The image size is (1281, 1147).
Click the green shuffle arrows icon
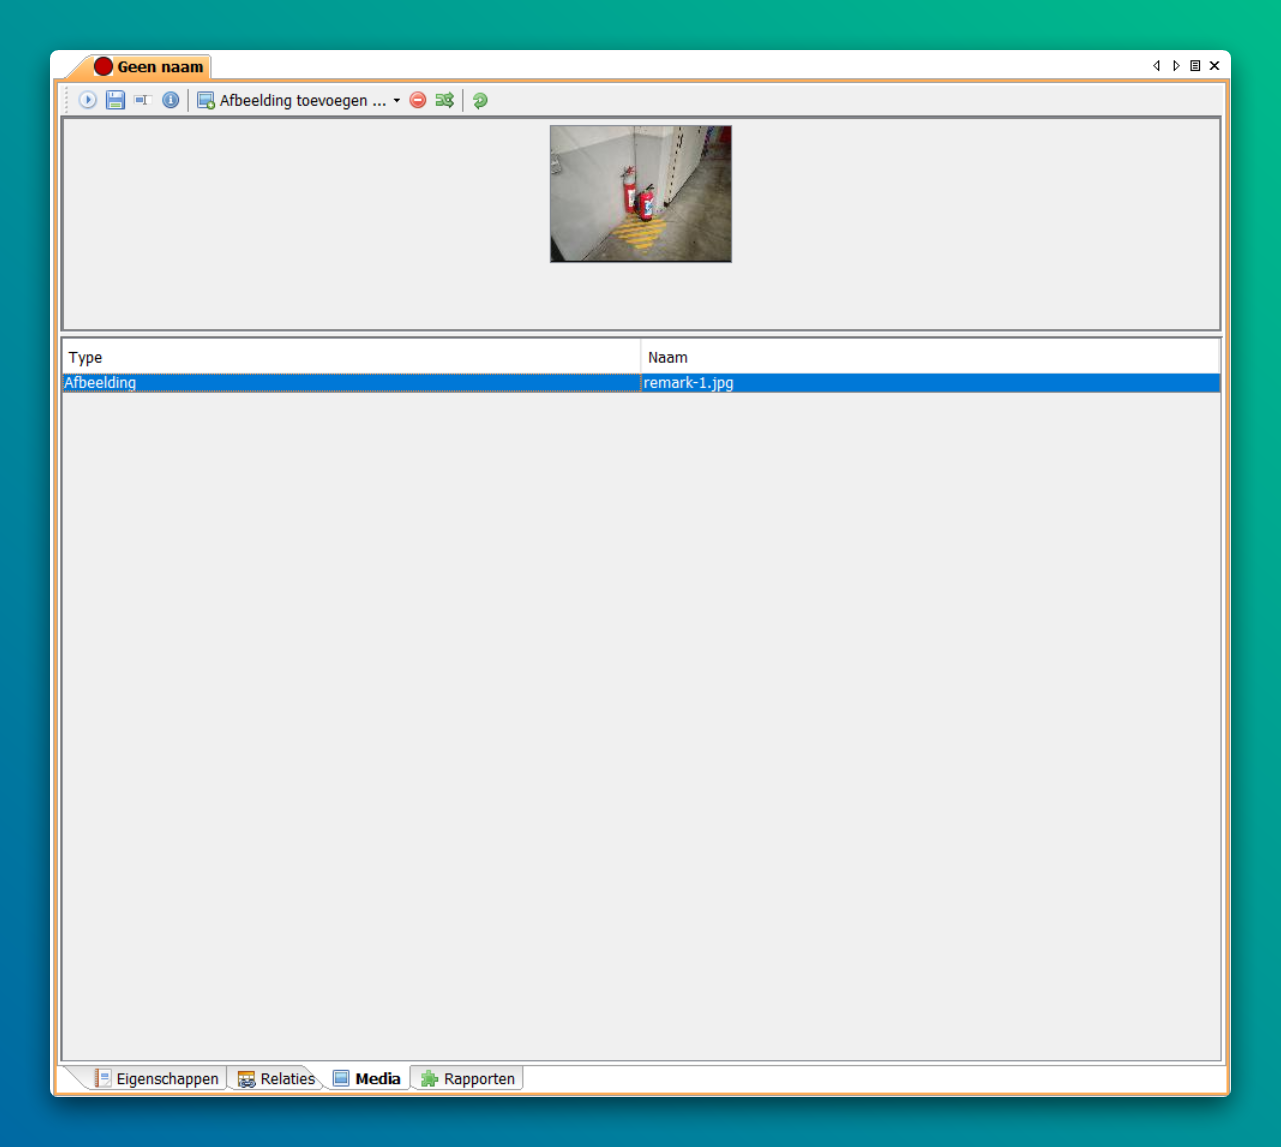pos(445,100)
